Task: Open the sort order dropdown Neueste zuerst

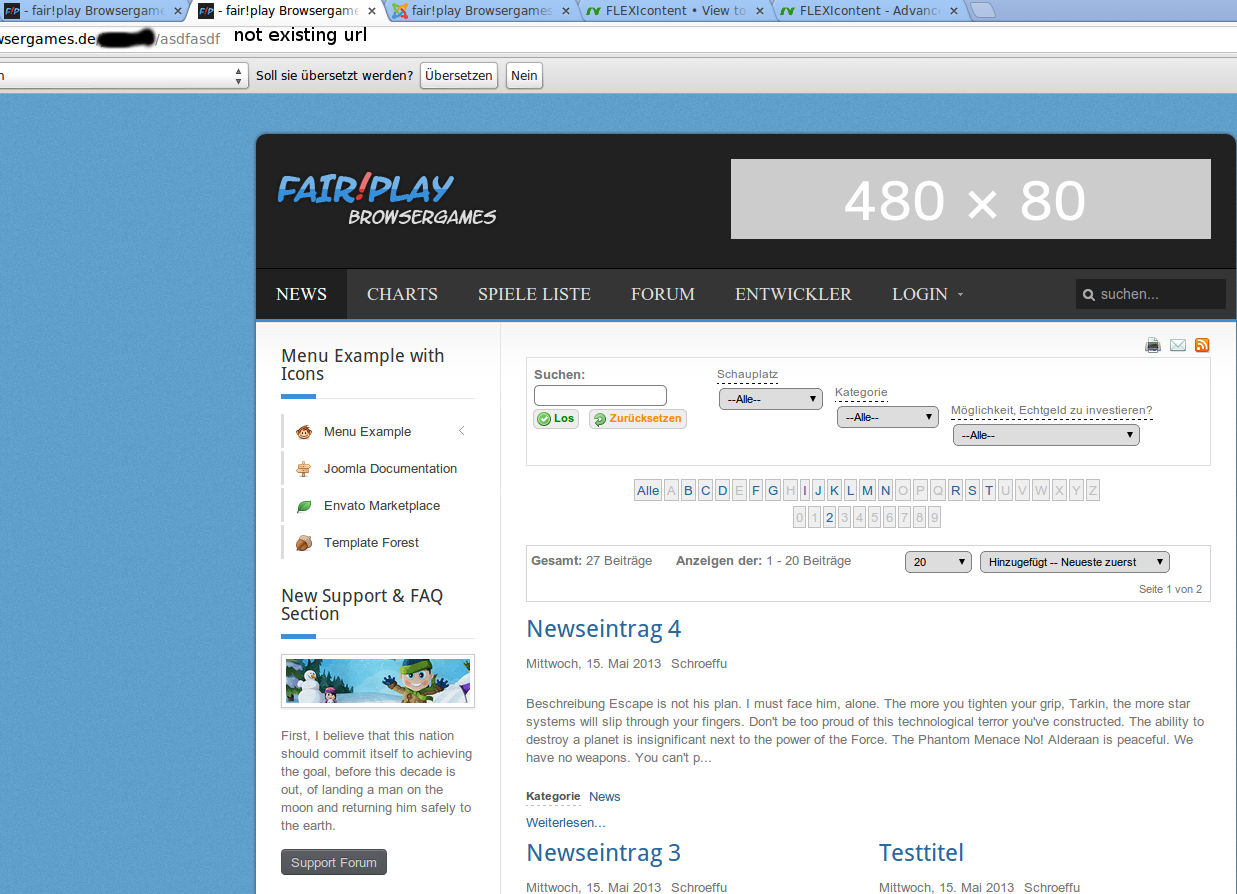Action: (1075, 562)
